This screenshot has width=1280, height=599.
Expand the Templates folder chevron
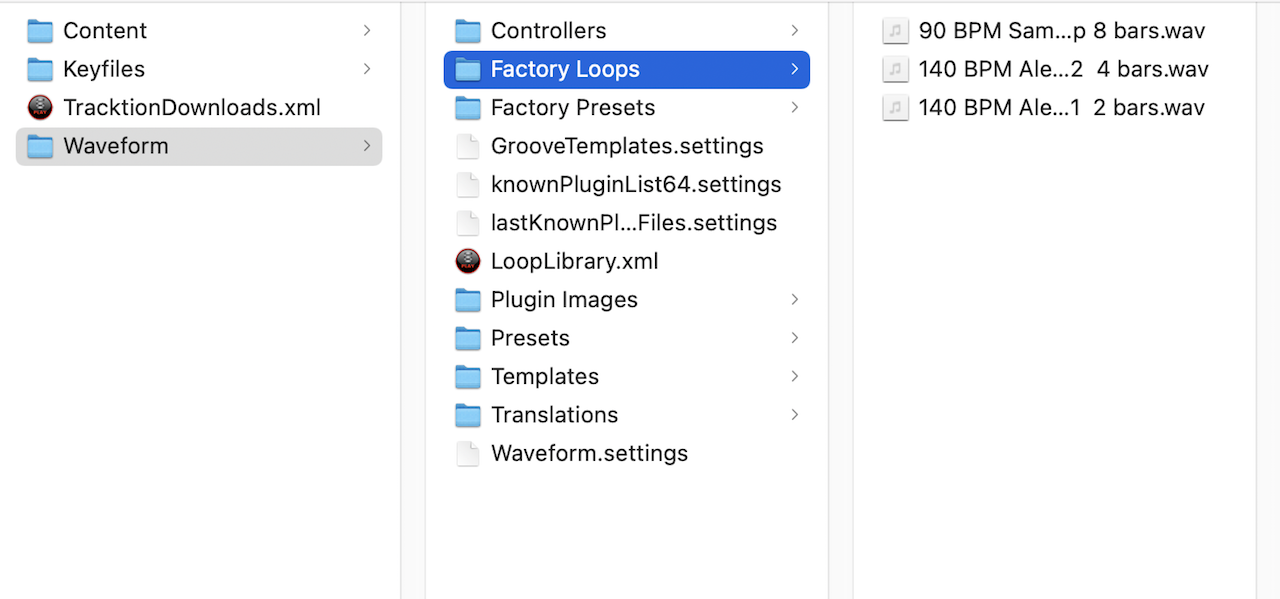(x=795, y=376)
